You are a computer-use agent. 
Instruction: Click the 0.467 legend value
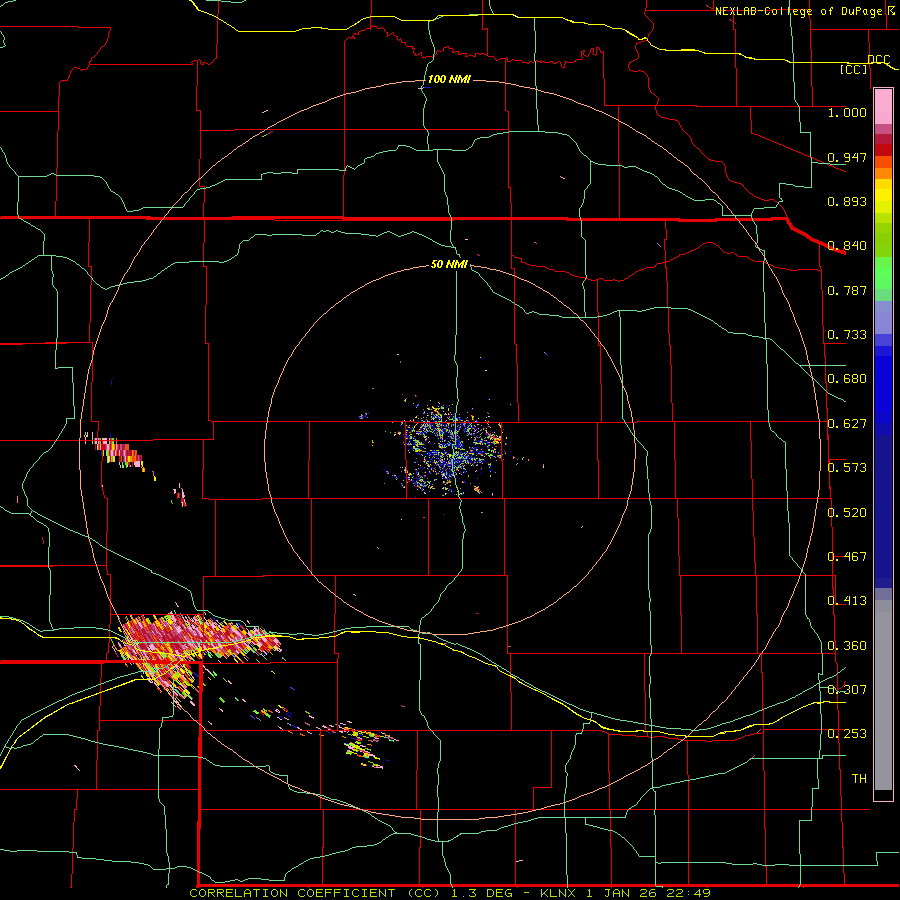(x=847, y=557)
